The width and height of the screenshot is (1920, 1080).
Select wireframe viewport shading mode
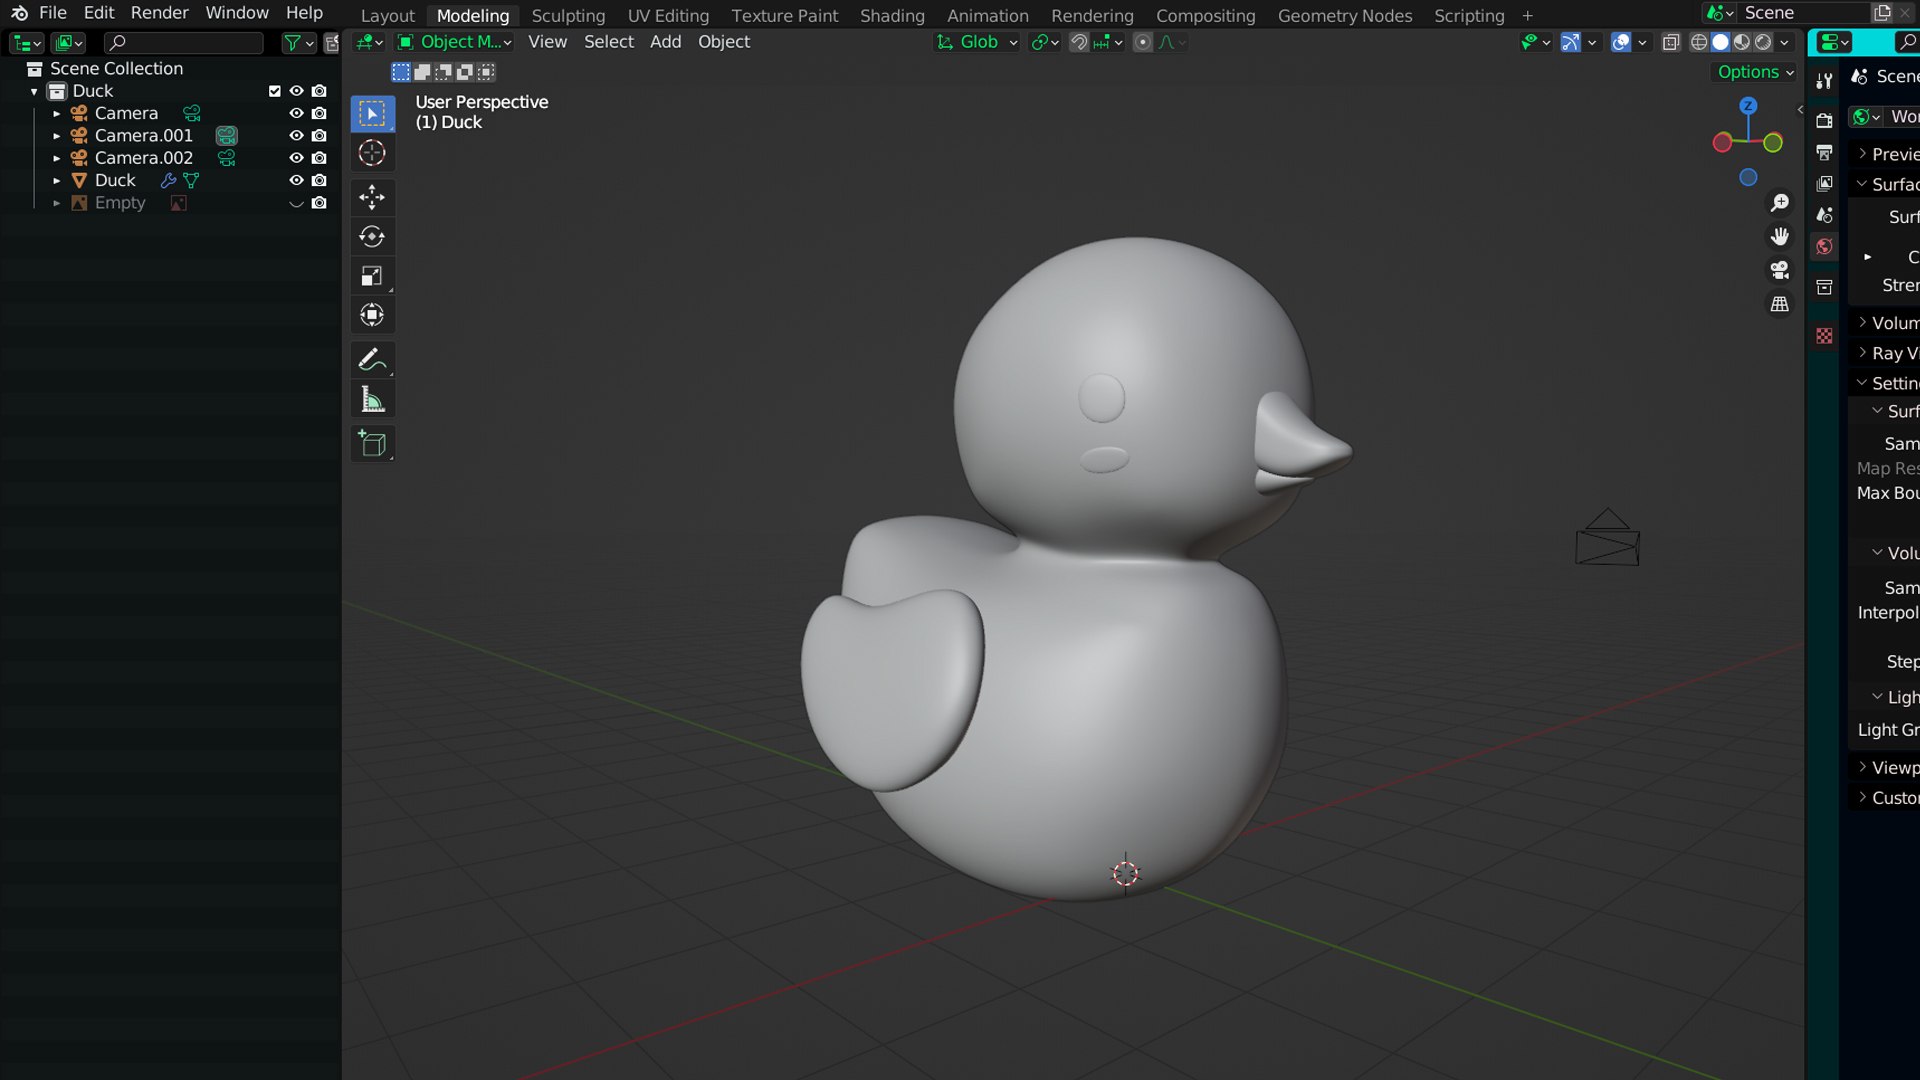[x=1699, y=42]
